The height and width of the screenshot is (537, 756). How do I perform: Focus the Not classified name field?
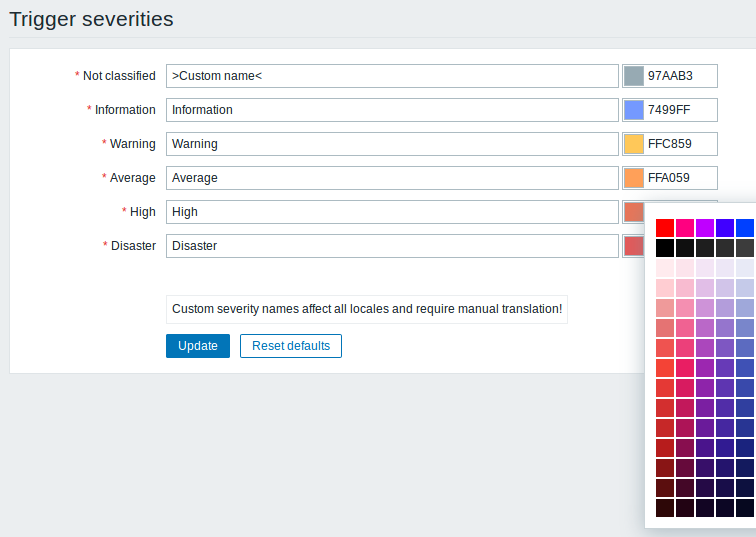point(392,76)
